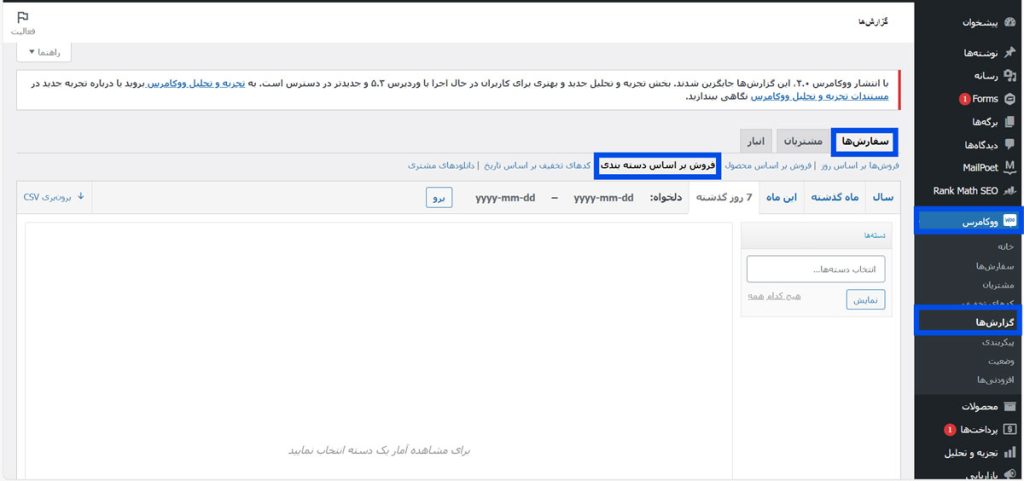1024x481 pixels.
Task: Open فروش بر اساس محصول report
Action: click(767, 166)
